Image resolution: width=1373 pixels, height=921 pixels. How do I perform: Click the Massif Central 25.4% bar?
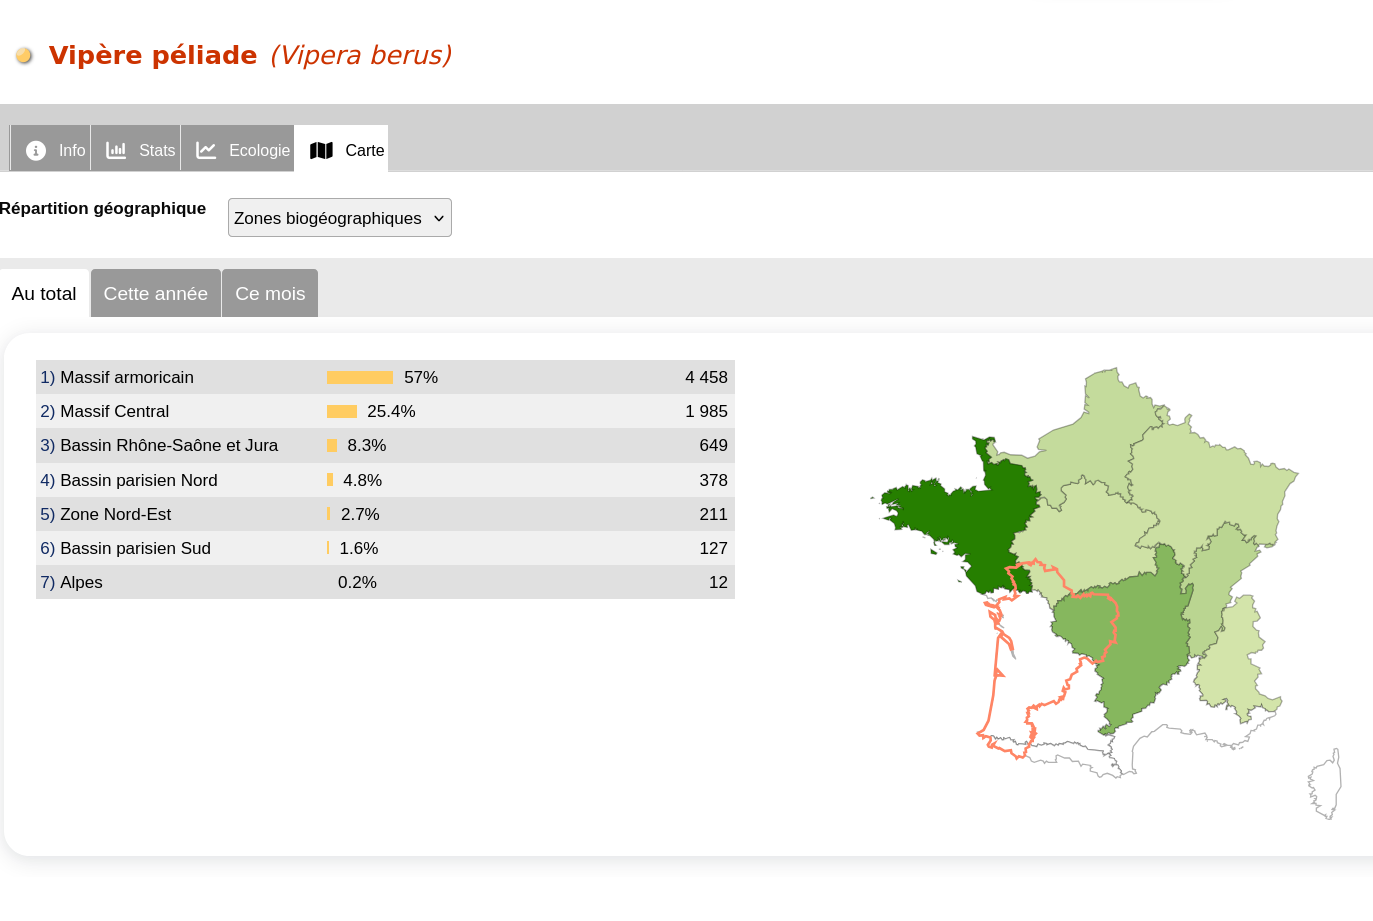click(x=342, y=411)
